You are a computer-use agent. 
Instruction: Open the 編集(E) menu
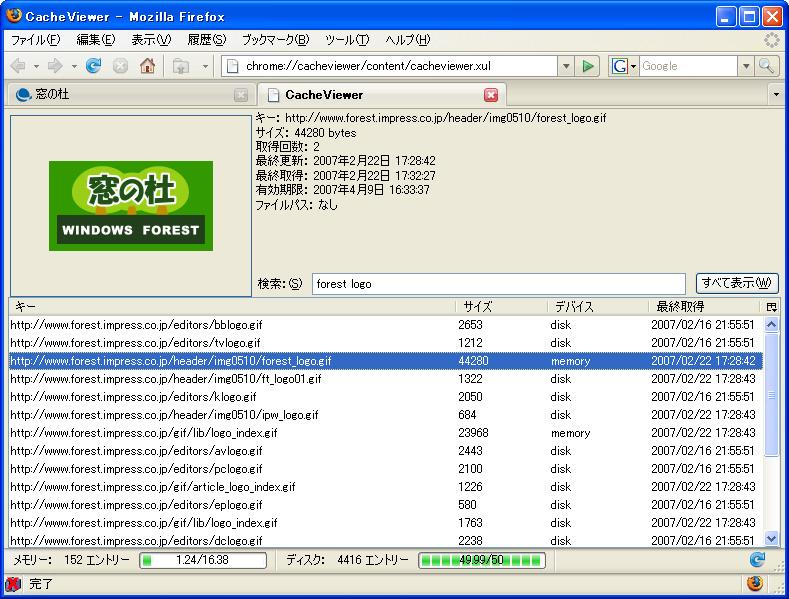(x=96, y=40)
